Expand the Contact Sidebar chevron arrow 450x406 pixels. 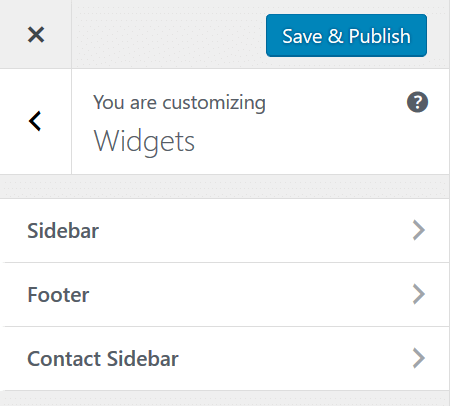(419, 358)
